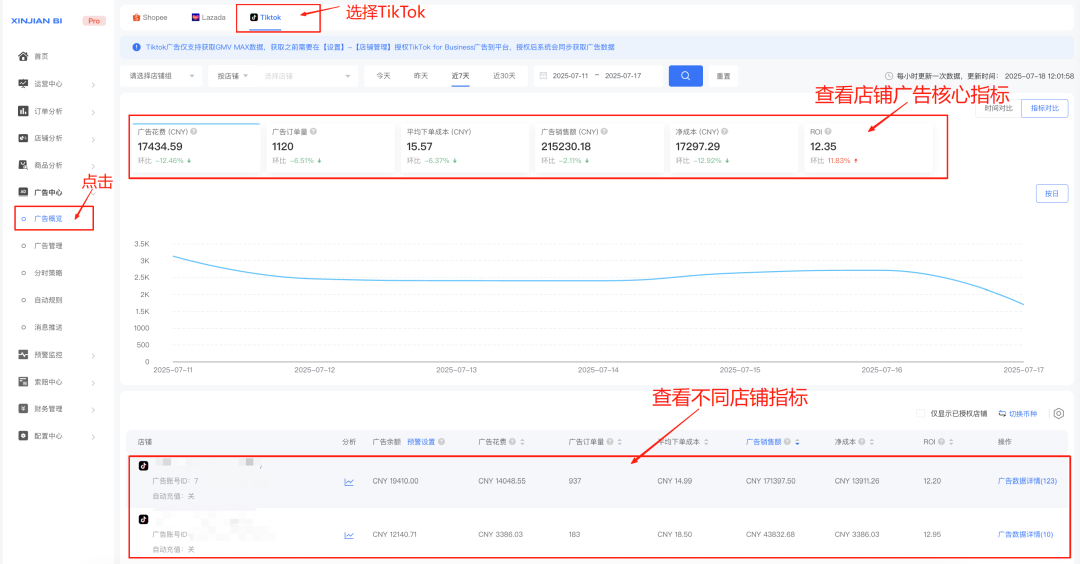Sort table by ROI column arrows
This screenshot has height=564, width=1080.
point(951,442)
